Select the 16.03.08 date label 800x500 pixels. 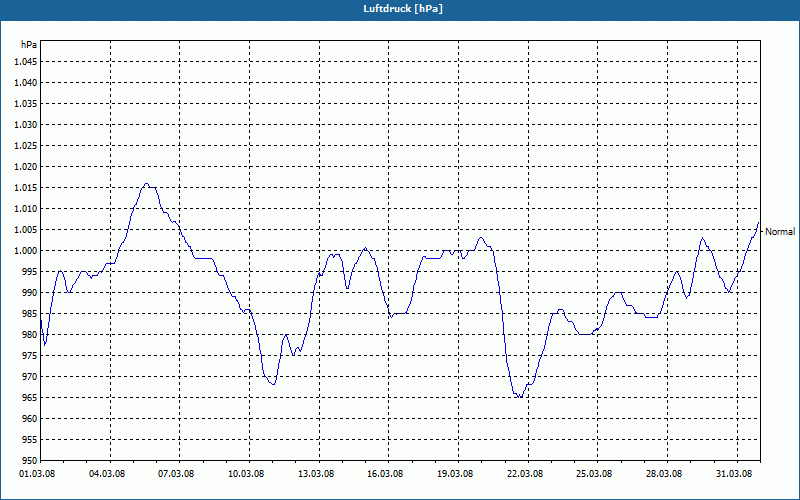coord(385,473)
